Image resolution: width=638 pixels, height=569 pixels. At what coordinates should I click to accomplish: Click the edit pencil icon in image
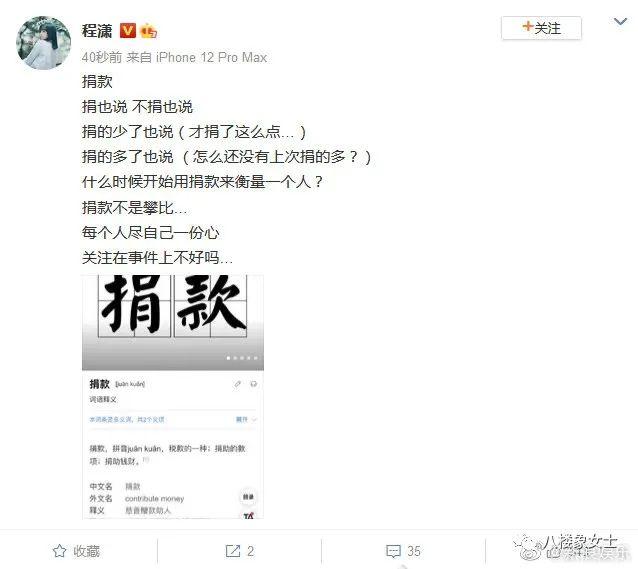tap(238, 384)
